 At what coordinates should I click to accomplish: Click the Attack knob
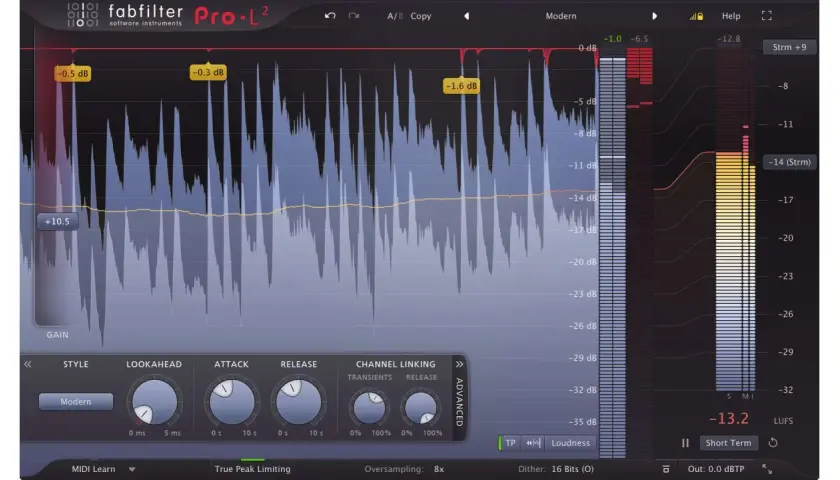click(231, 402)
